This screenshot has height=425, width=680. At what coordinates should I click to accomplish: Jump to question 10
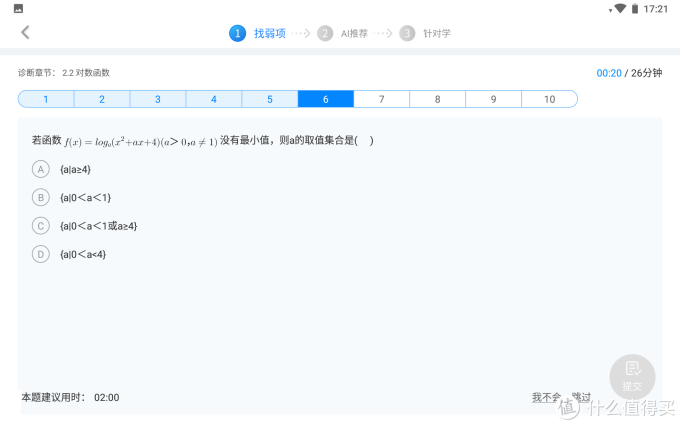point(549,99)
